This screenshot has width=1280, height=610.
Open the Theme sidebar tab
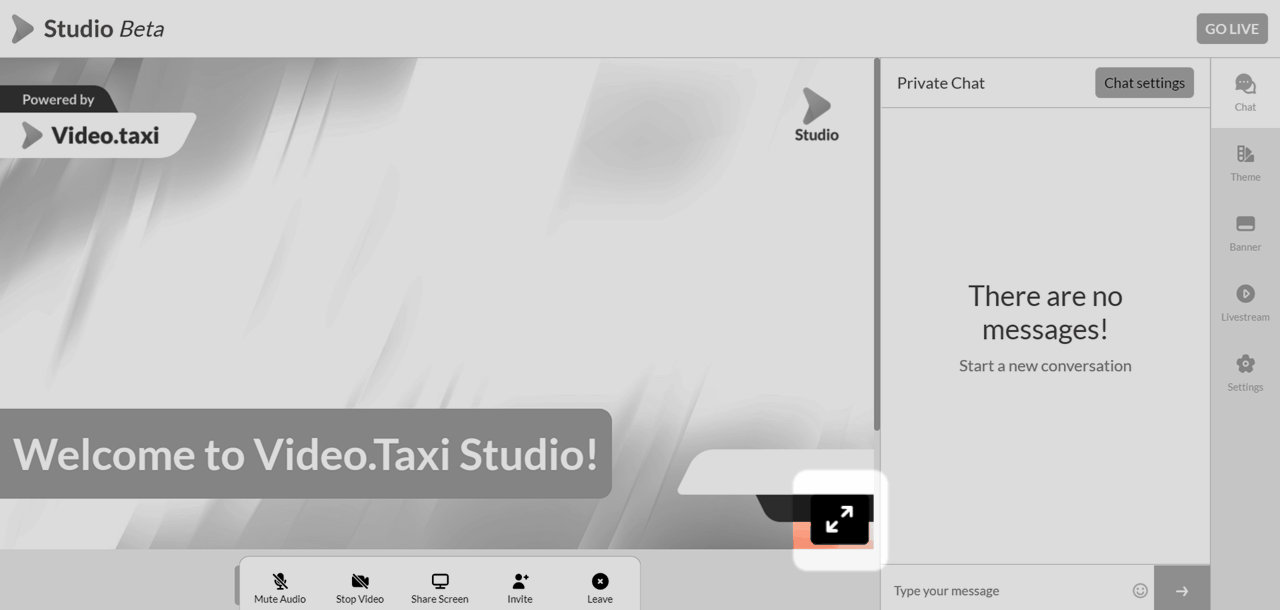point(1245,163)
